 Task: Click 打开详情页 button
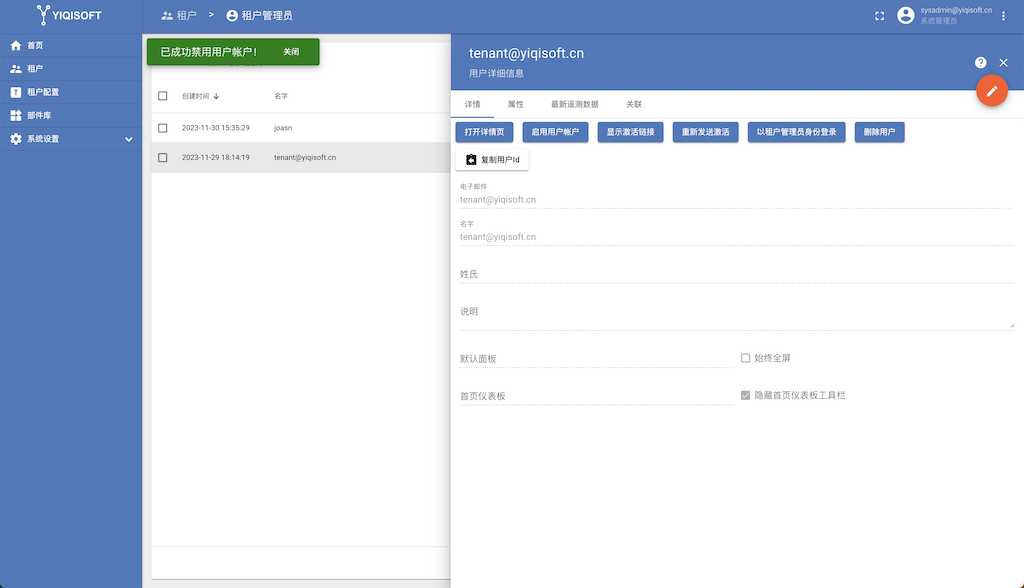[484, 132]
